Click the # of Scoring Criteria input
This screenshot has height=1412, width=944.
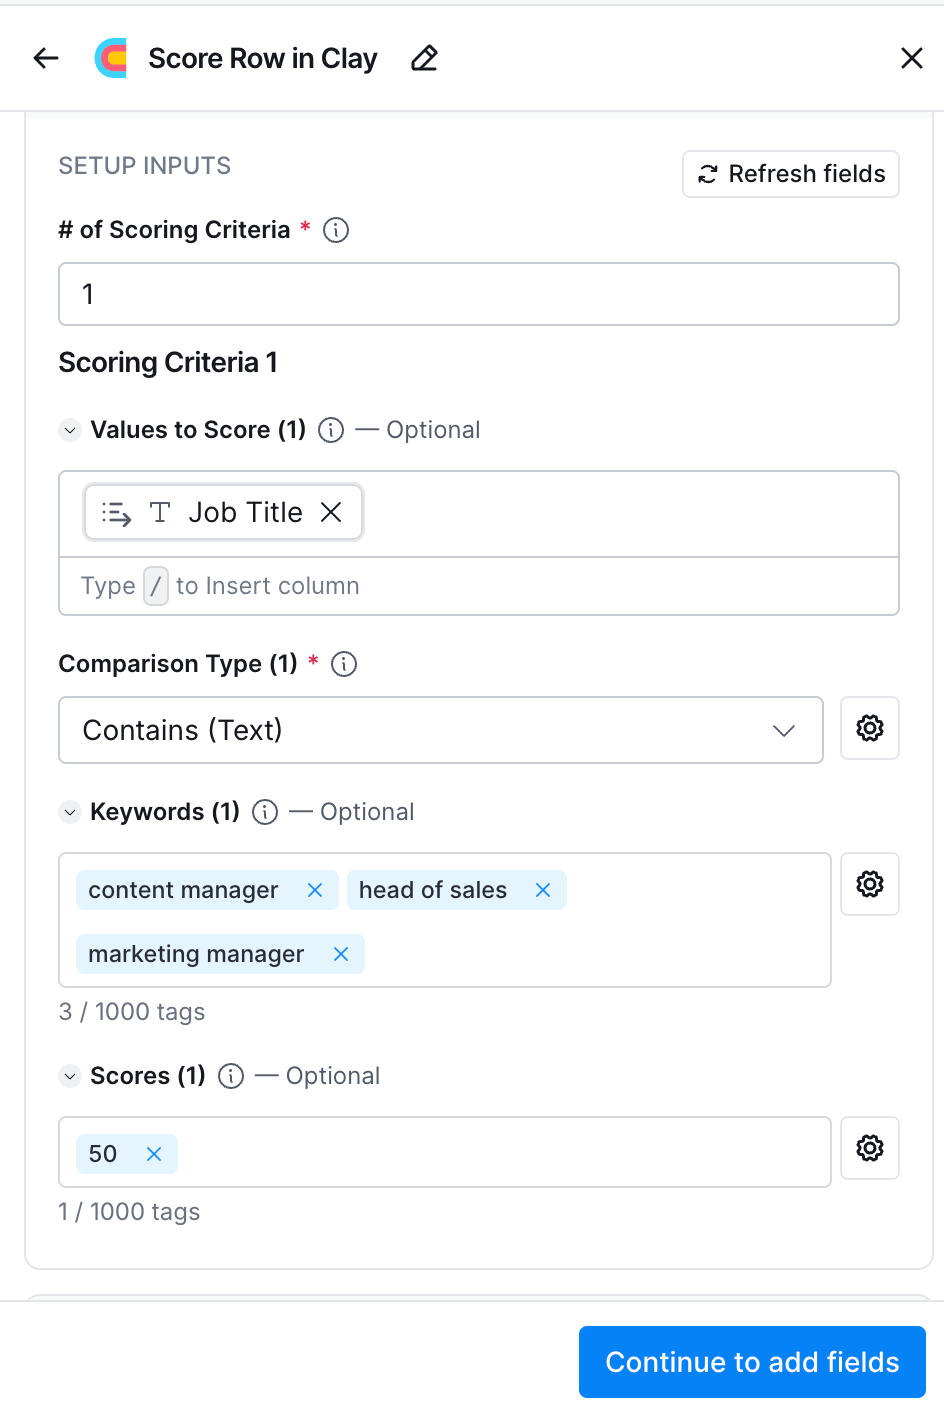coord(478,294)
